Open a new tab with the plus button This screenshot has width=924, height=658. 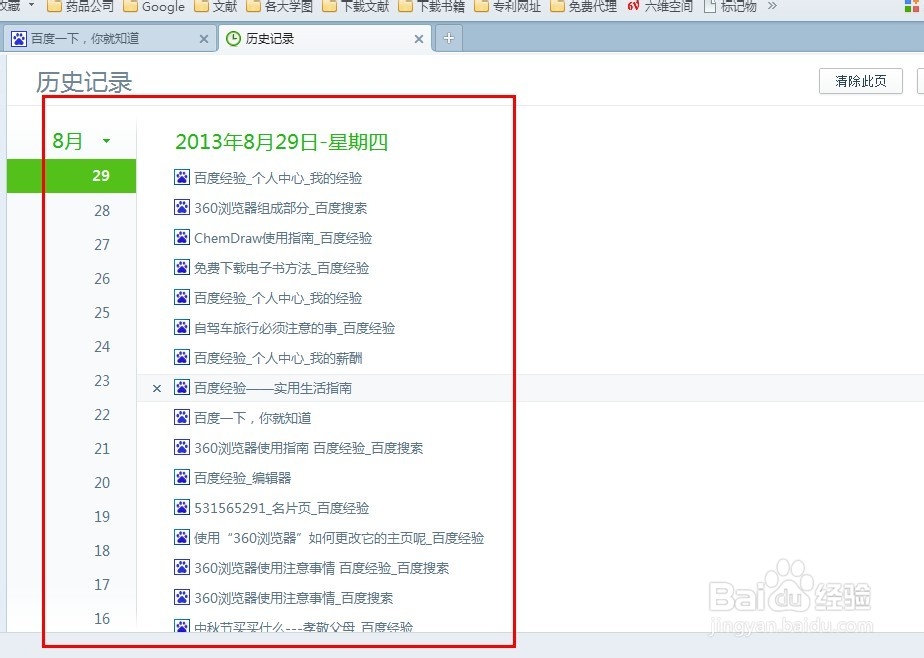point(448,38)
